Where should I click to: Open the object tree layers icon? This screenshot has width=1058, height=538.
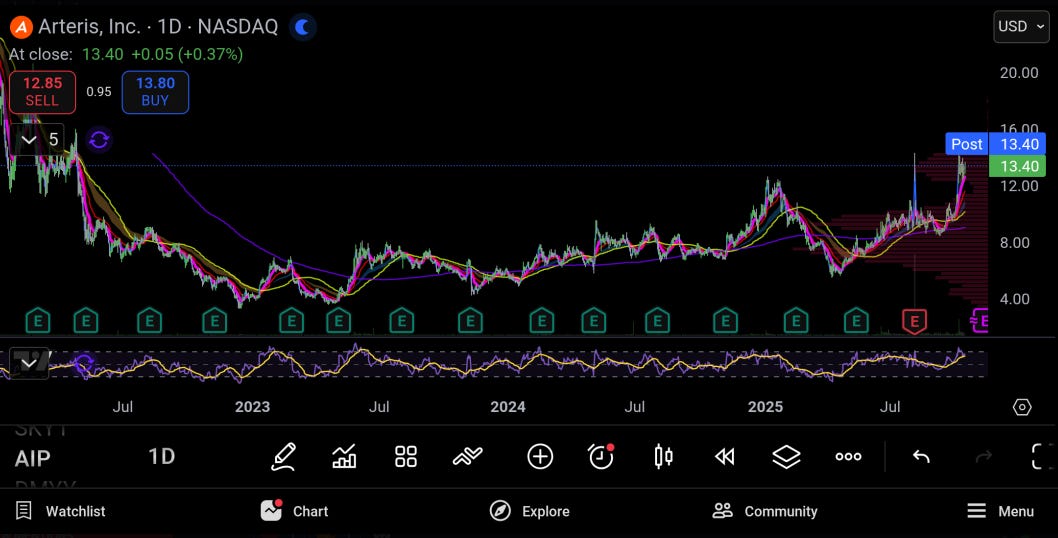[786, 457]
